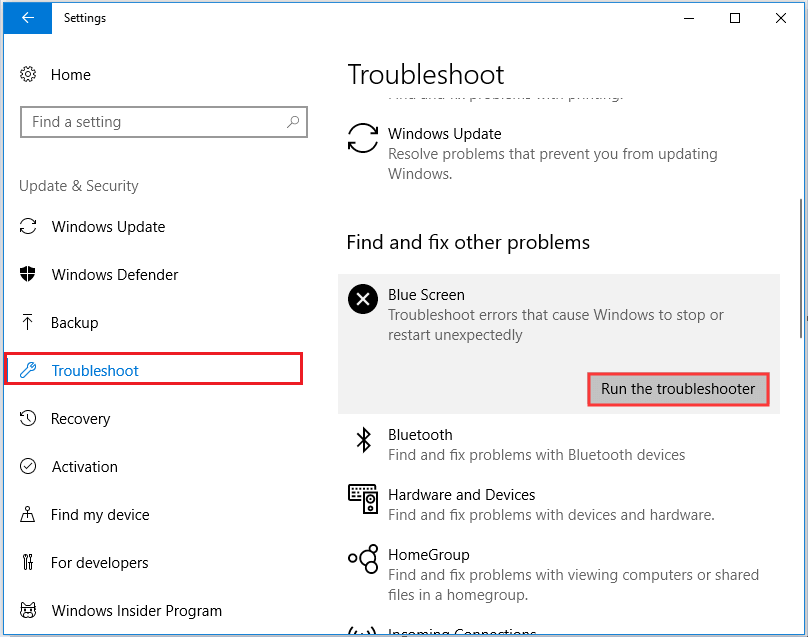Click the Home gear icon

[28, 75]
